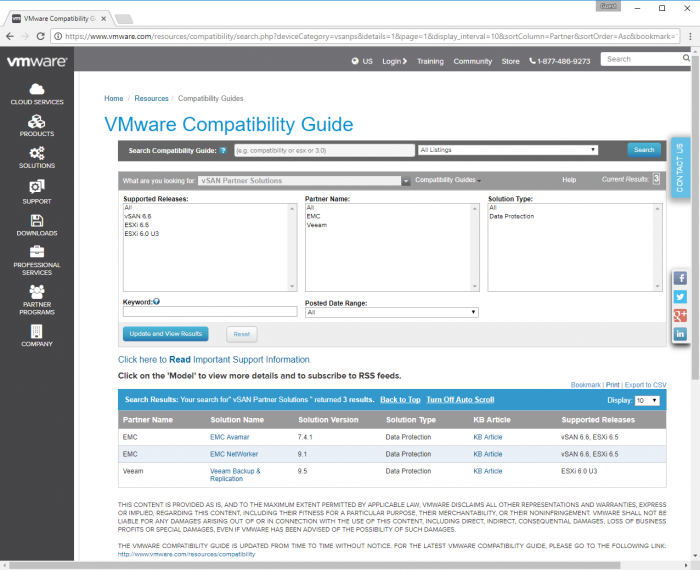
Task: Open KB Article for EMC Avamar row
Action: 488,437
